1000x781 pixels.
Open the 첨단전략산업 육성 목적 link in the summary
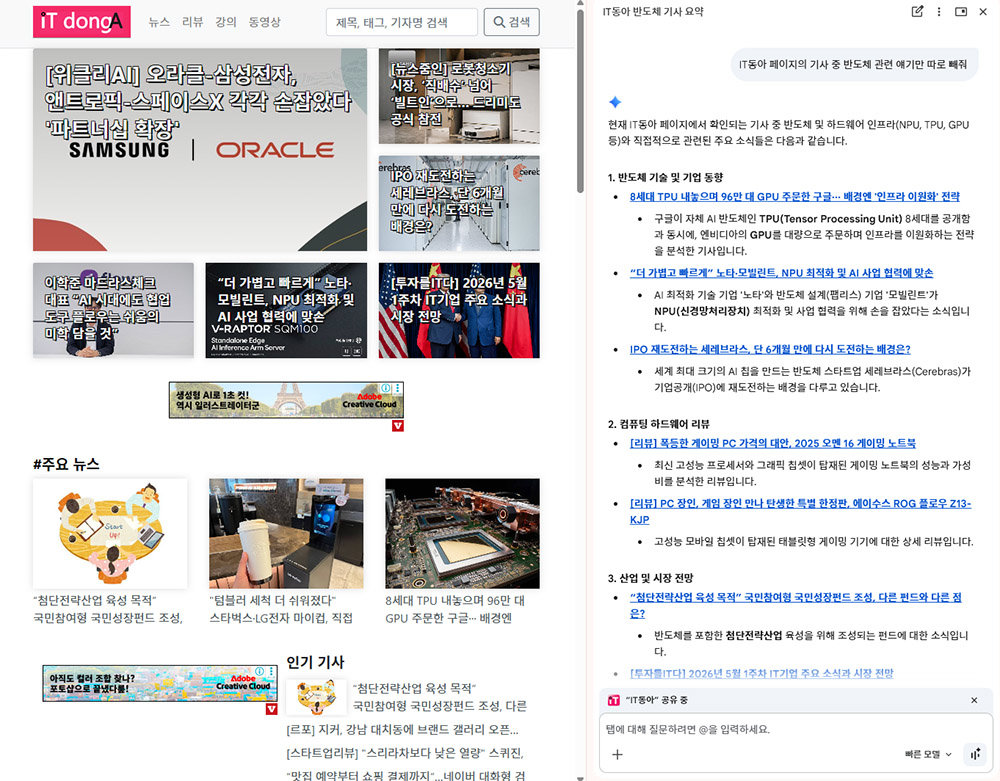pyautogui.click(x=795, y=605)
